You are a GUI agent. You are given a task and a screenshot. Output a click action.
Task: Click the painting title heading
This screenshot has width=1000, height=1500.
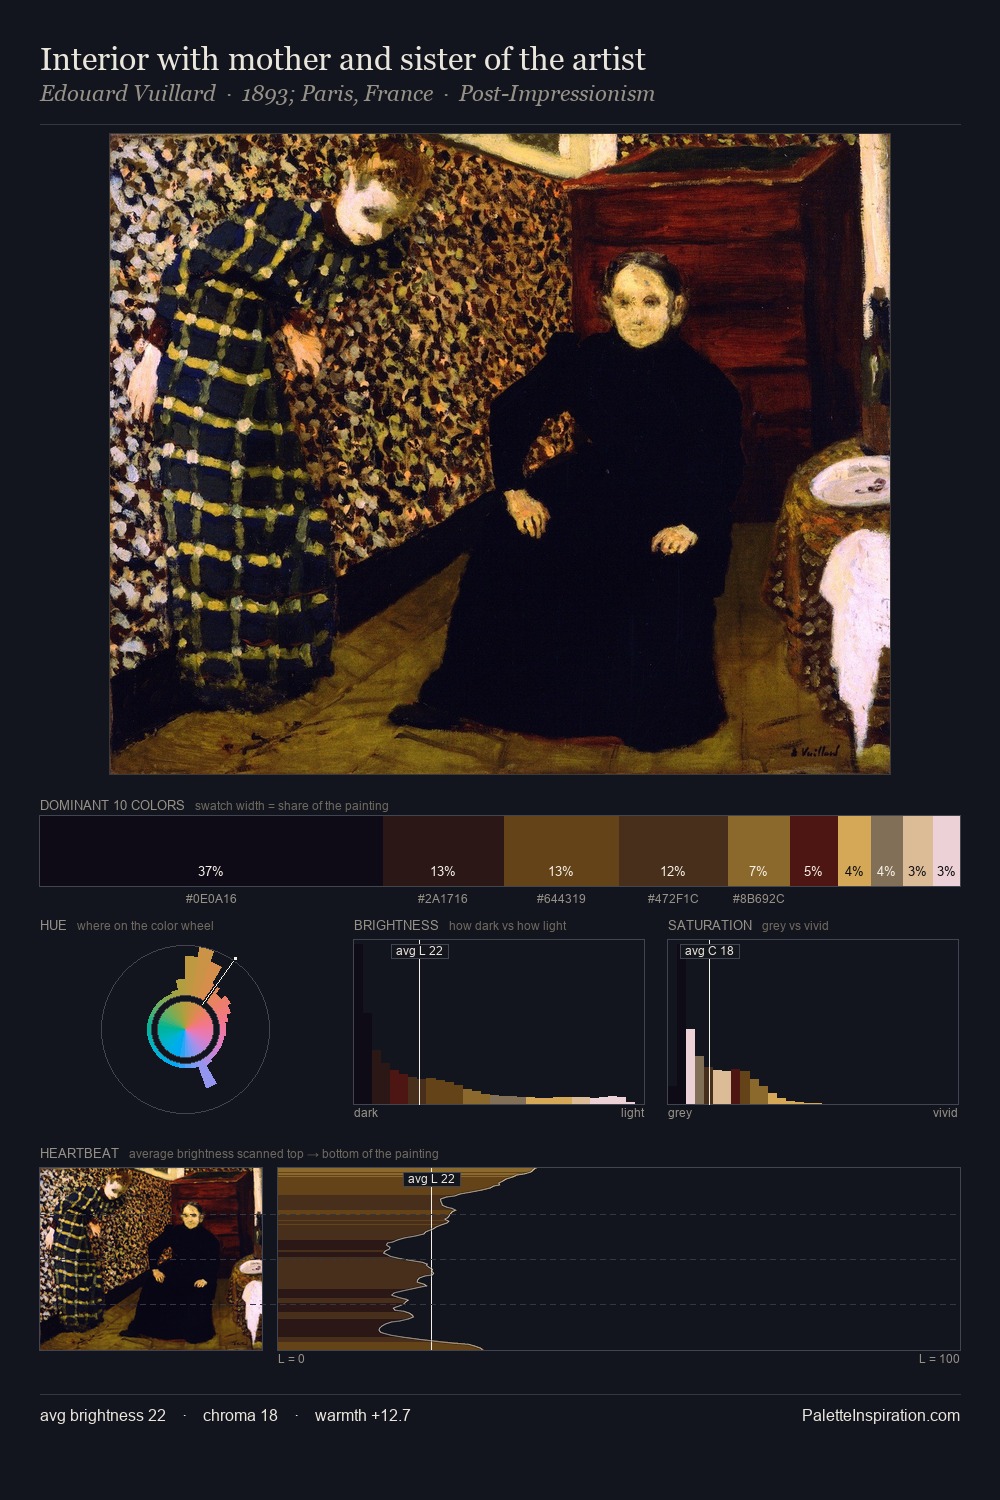click(343, 59)
